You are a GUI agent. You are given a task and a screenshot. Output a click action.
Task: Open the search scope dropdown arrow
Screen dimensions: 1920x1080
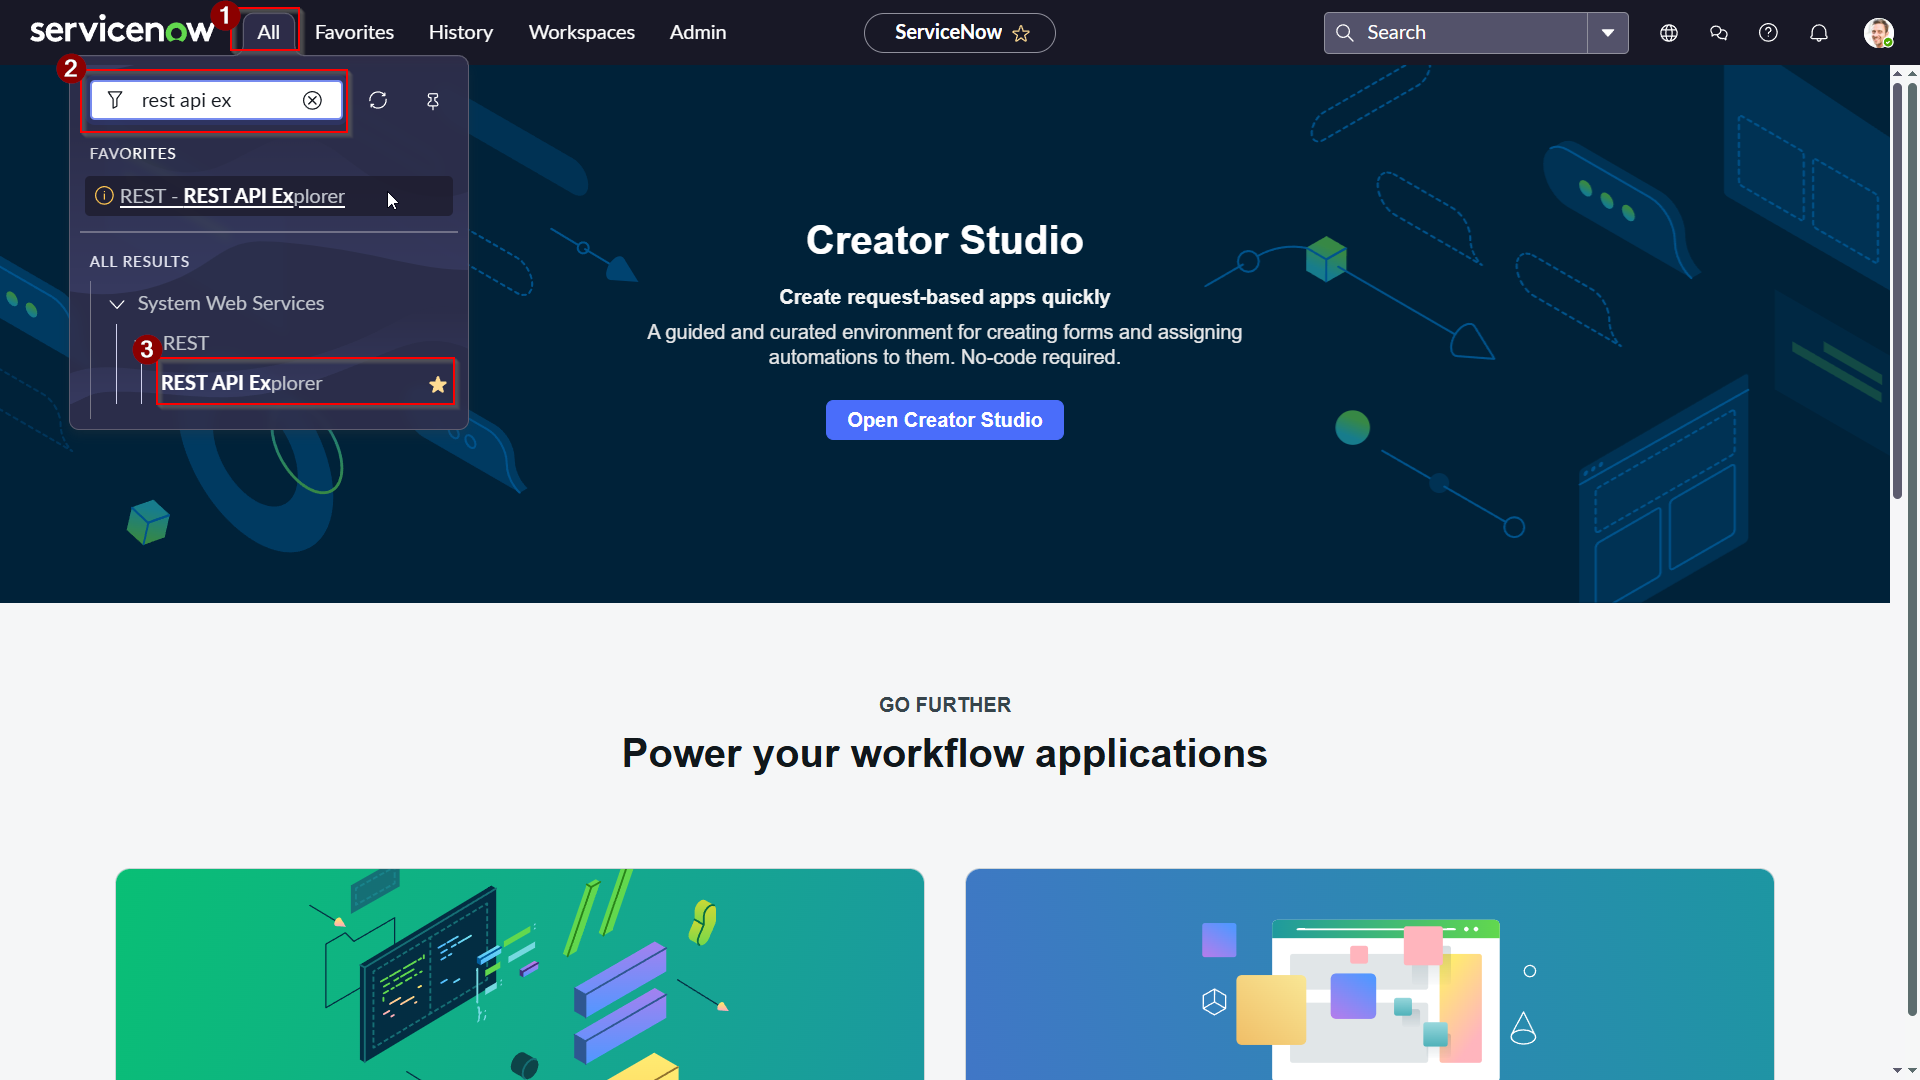click(x=1607, y=33)
